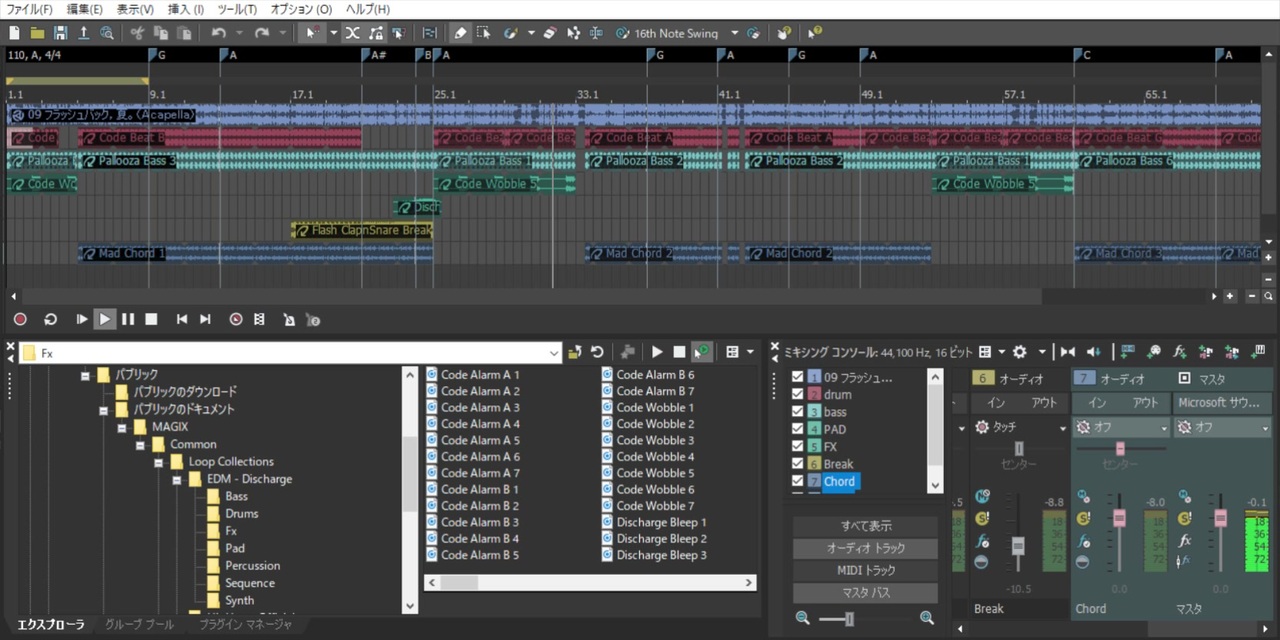
Task: Collapse the MAGIX folder in the tree
Action: [122, 427]
